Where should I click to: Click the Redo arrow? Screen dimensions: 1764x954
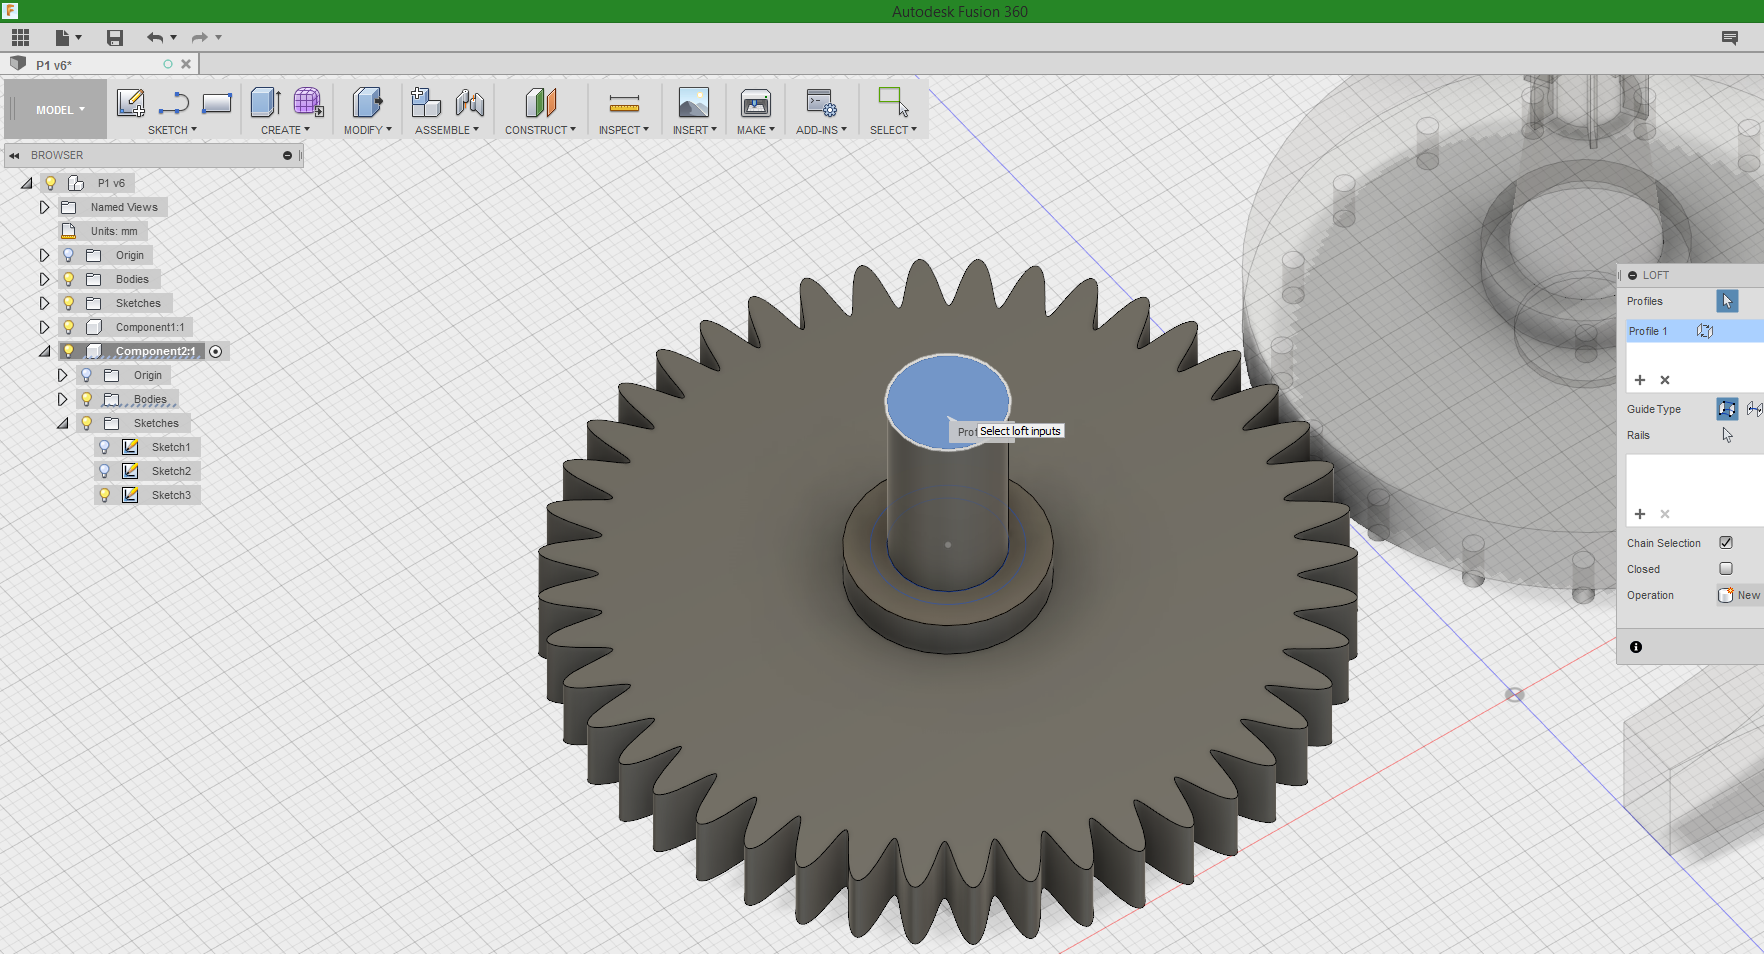point(200,38)
